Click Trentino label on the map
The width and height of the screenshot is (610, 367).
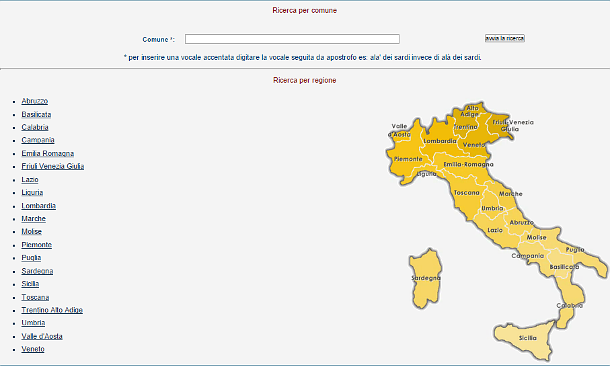point(466,127)
